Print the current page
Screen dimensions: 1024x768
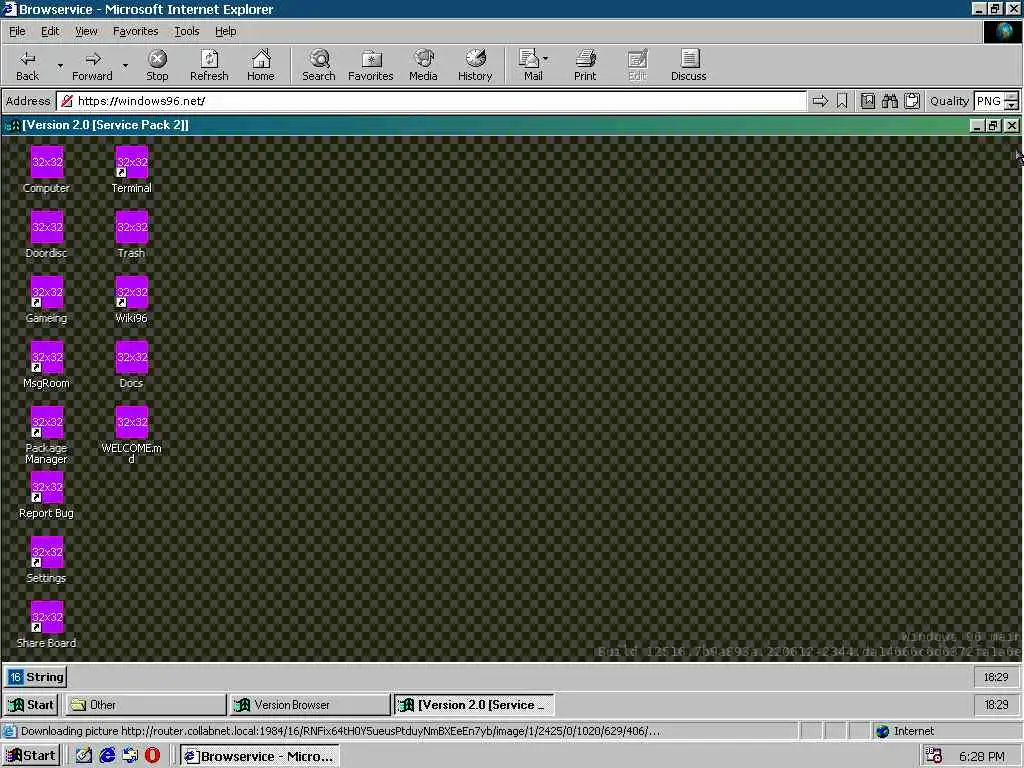pos(584,65)
